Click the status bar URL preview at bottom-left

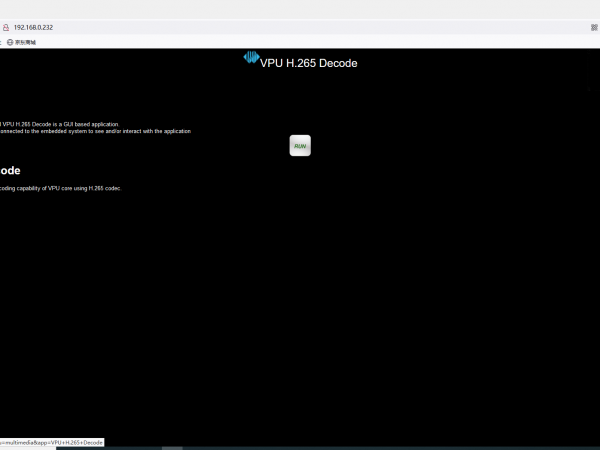pos(52,442)
